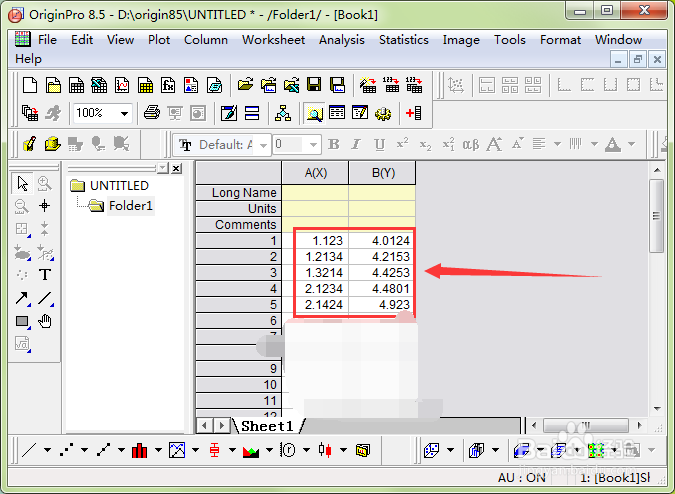Toggle Bold text formatting
This screenshot has width=675, height=494.
click(334, 144)
